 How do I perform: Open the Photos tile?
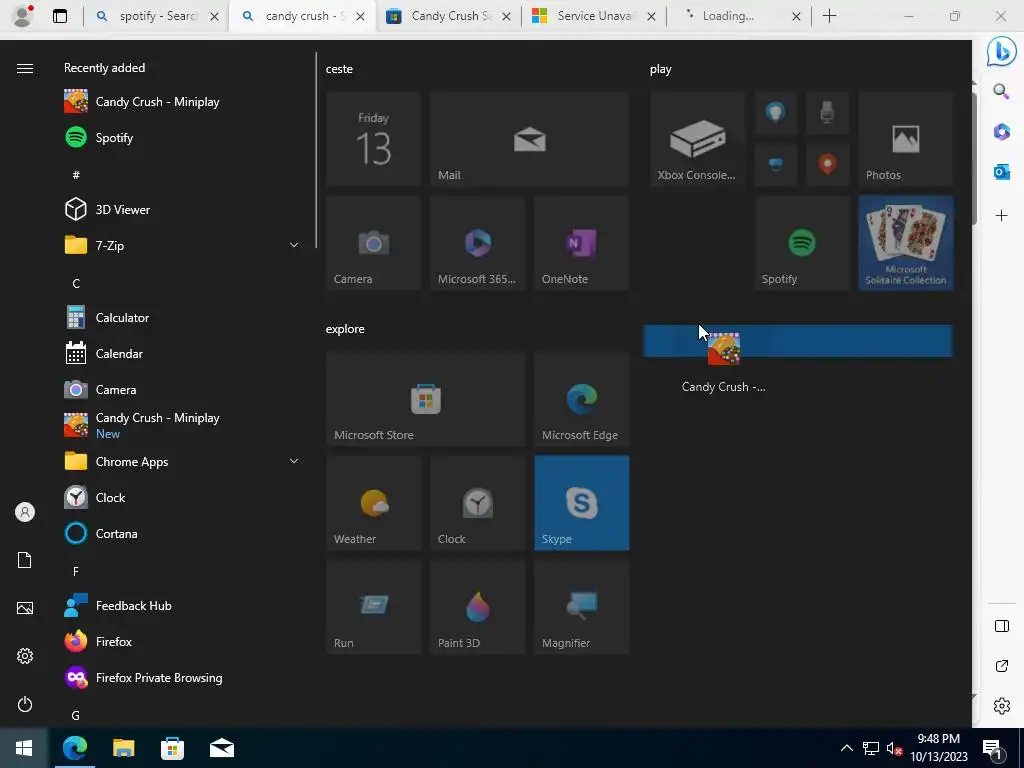tap(906, 139)
